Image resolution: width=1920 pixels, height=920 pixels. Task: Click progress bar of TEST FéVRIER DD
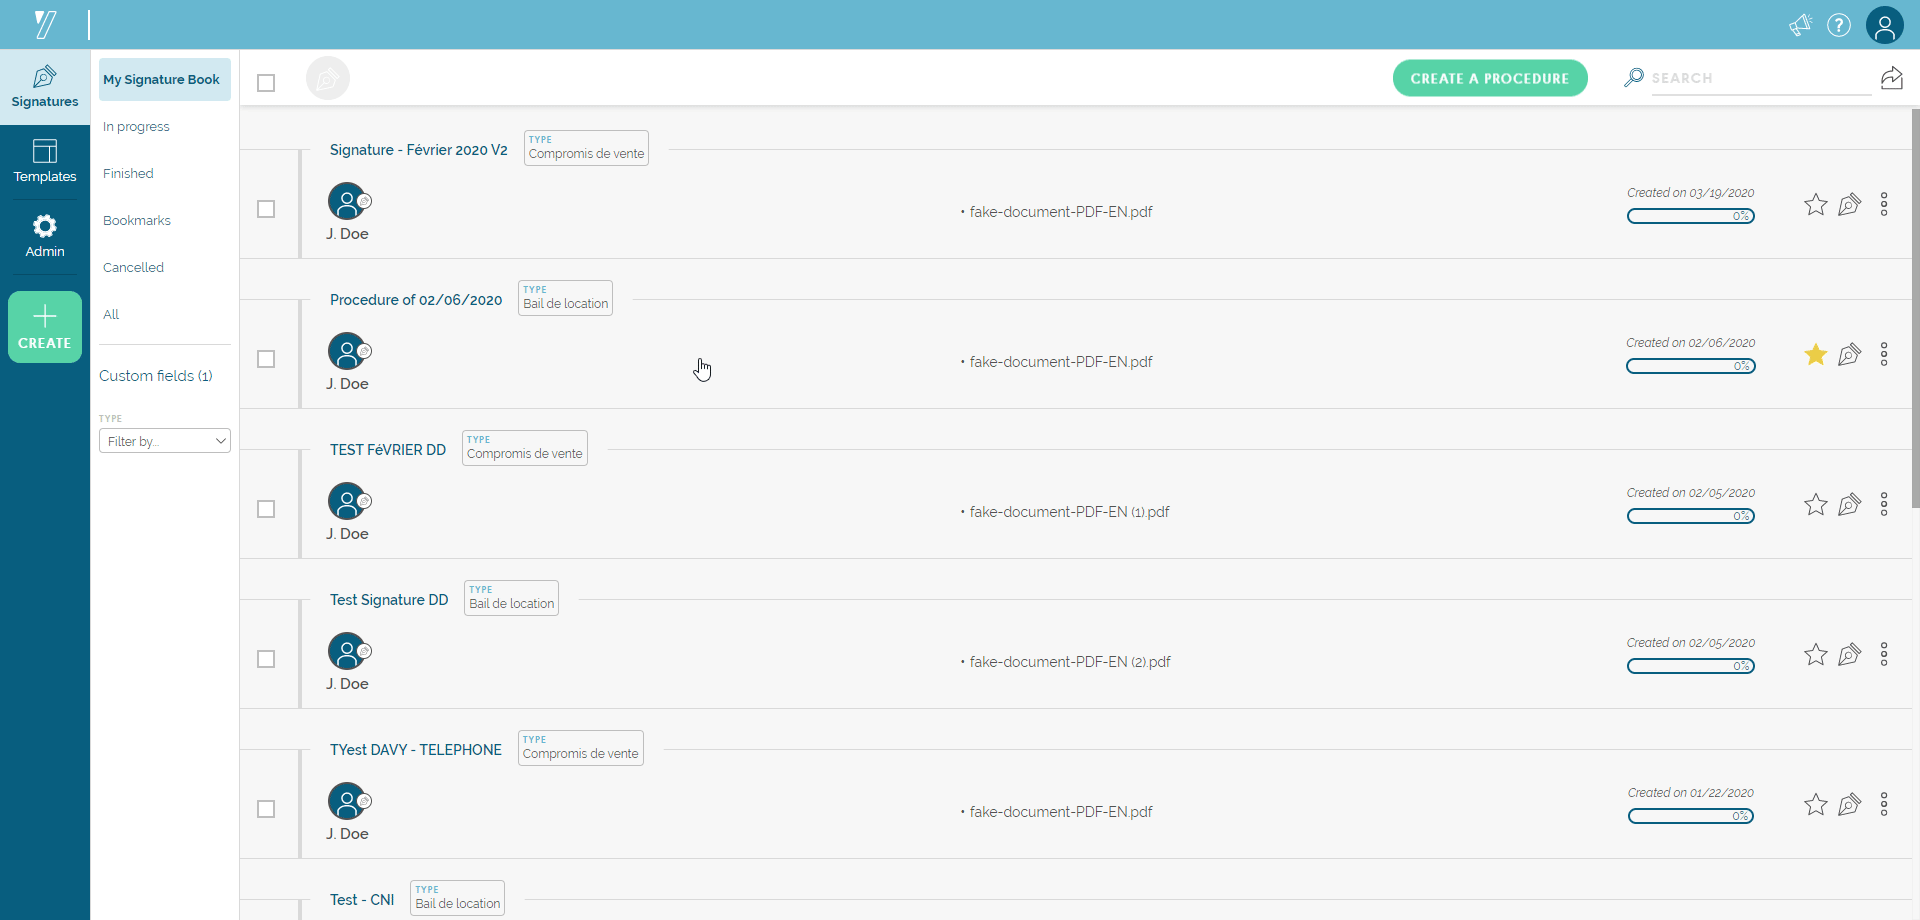click(1691, 516)
